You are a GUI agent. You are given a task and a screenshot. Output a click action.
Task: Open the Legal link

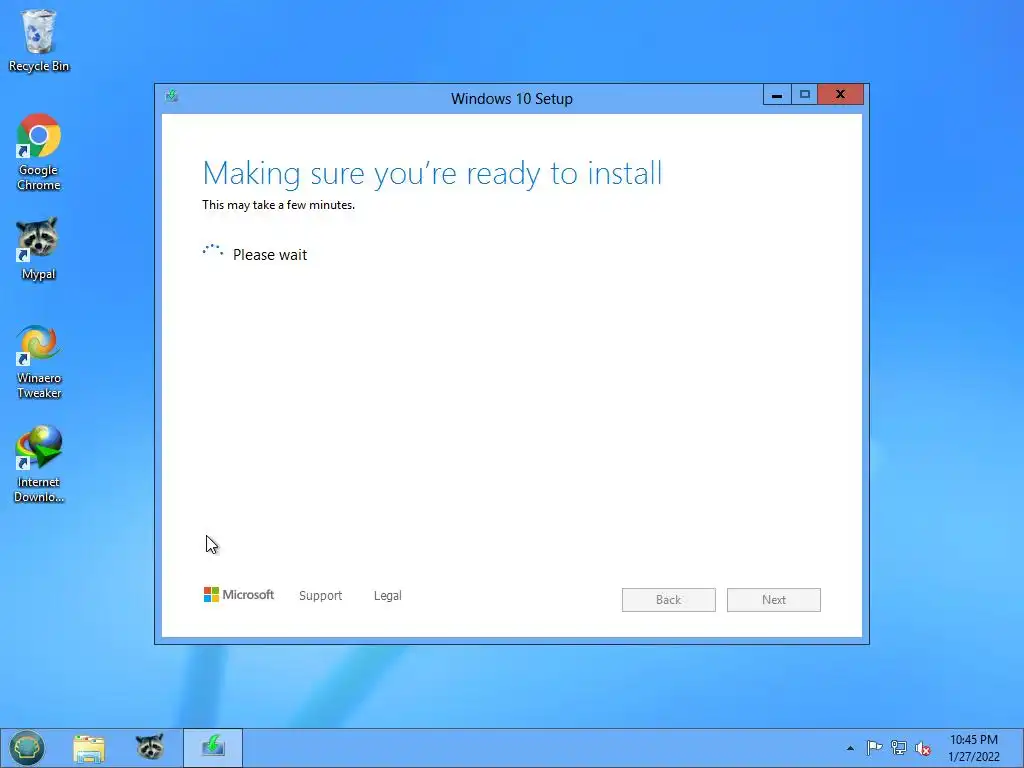pos(387,596)
